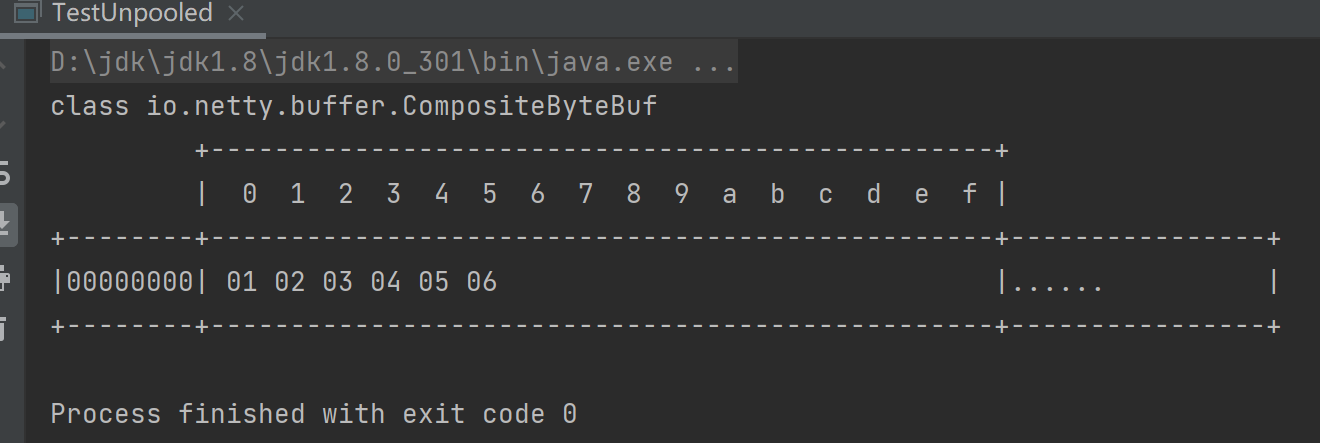
Task: Click the ellipsis after java.exe
Action: [714, 63]
